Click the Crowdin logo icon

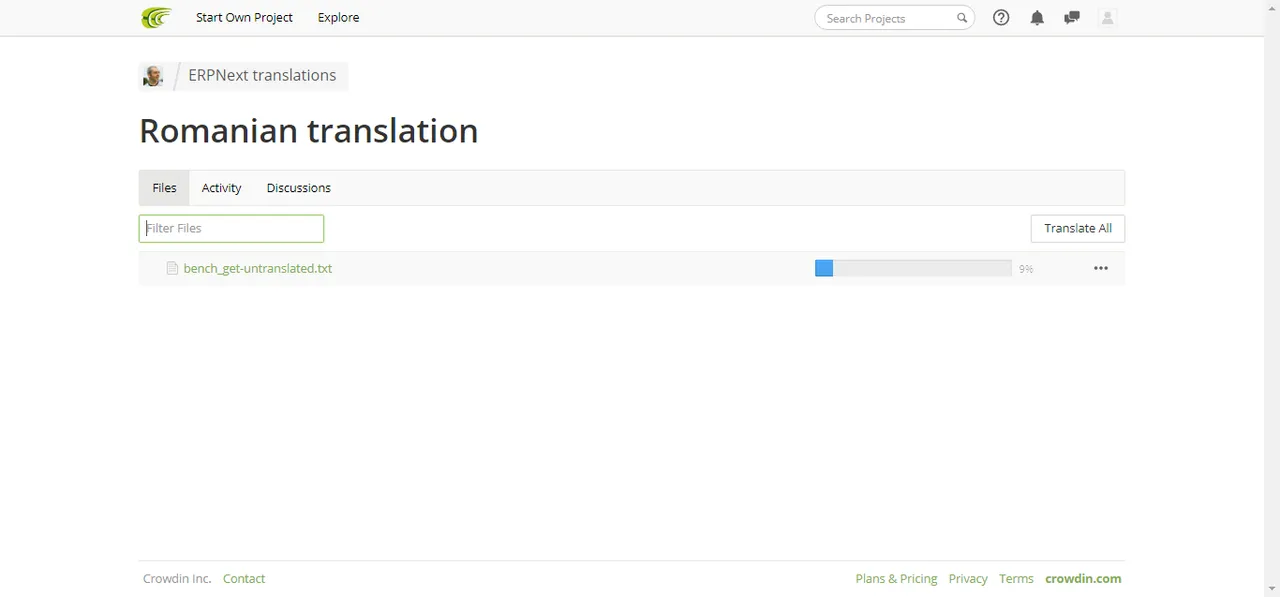(156, 18)
